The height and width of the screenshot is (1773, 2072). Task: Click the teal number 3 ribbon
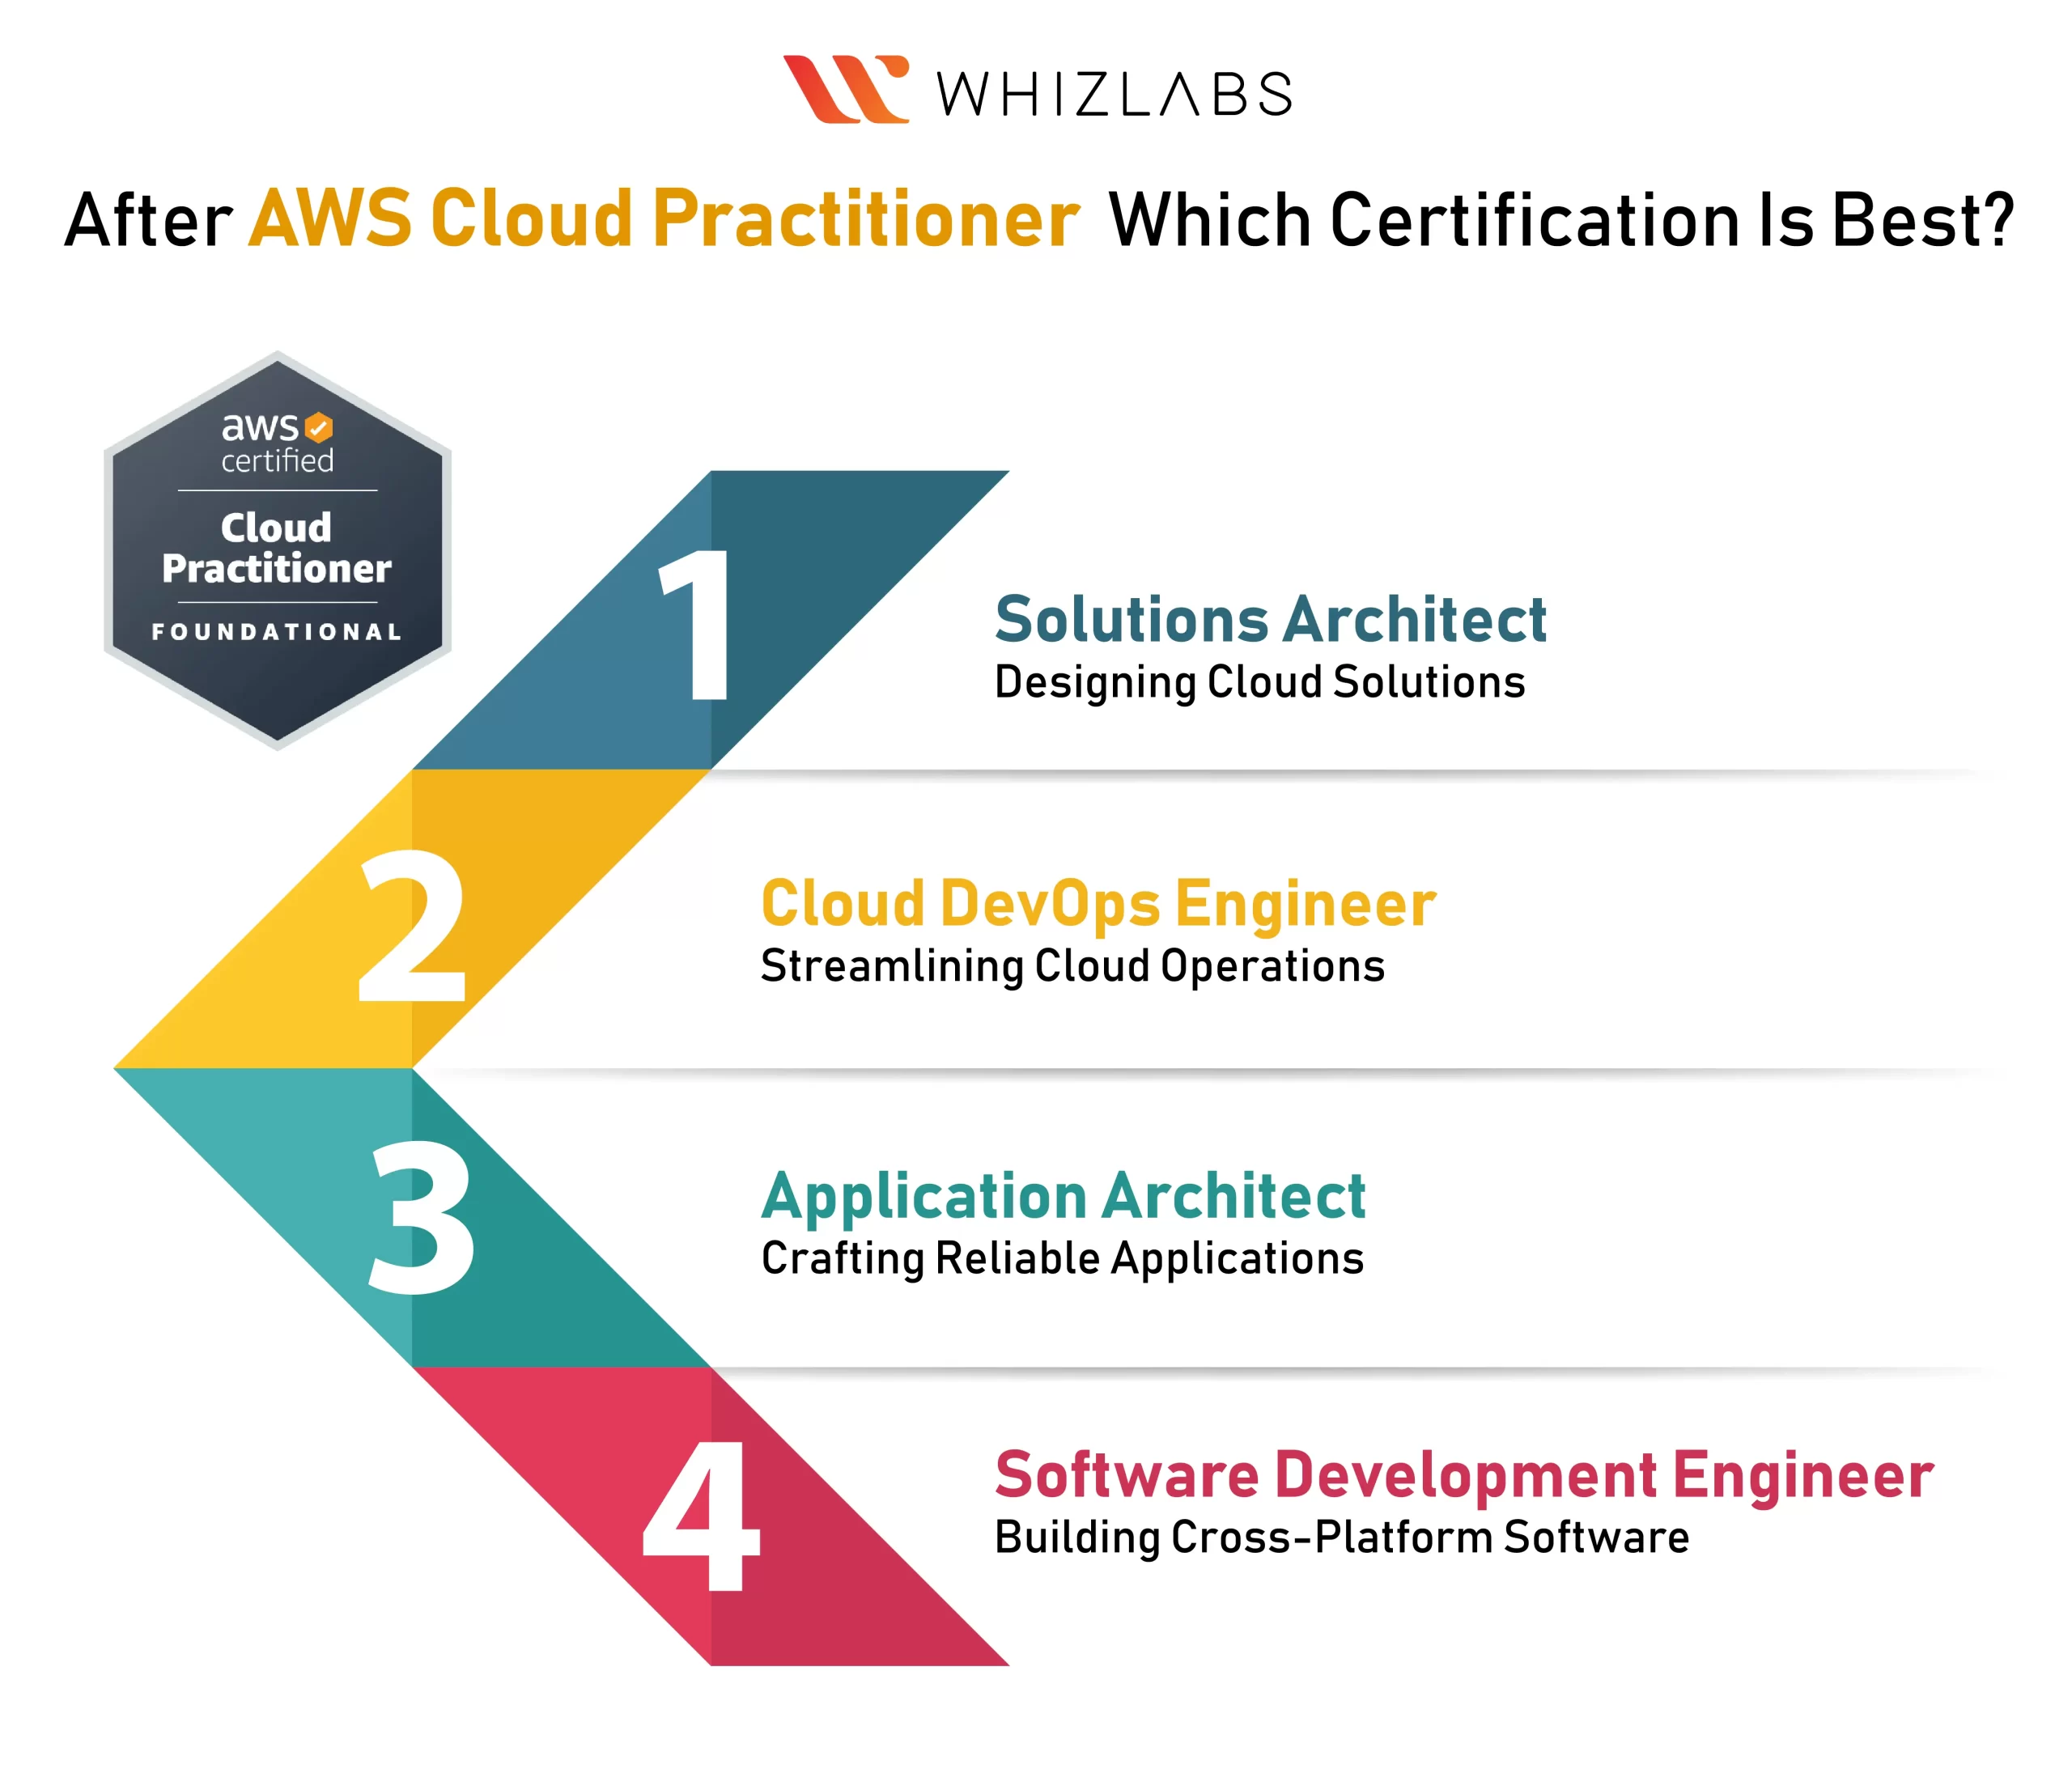tap(412, 1217)
